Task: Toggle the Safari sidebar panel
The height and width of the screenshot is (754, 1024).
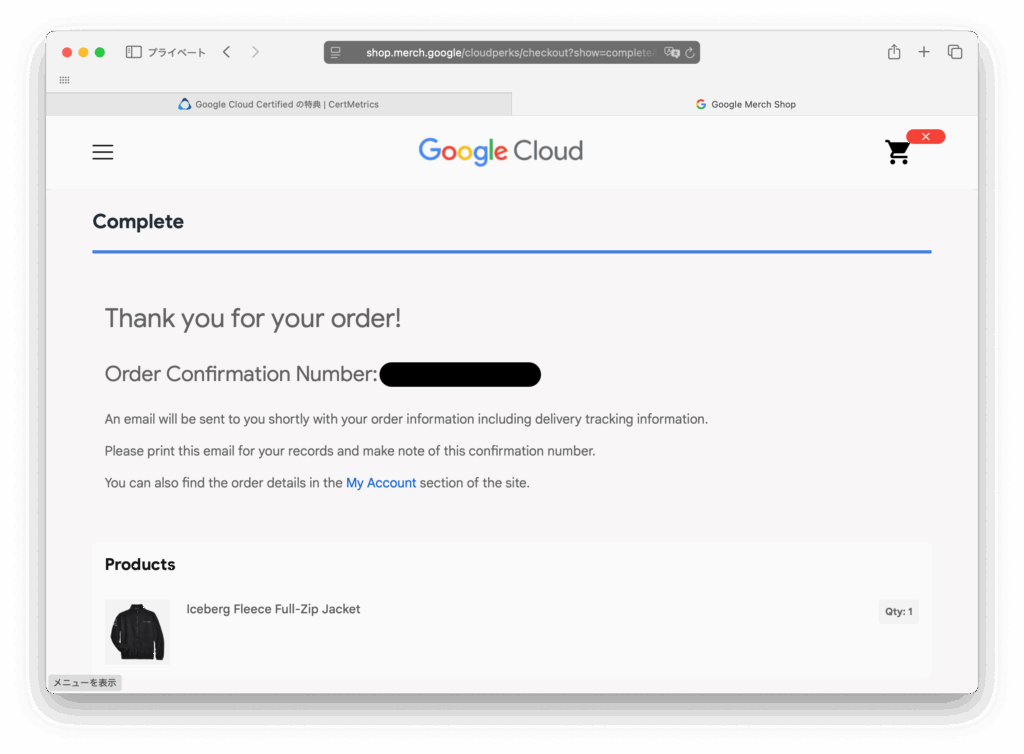Action: (133, 52)
